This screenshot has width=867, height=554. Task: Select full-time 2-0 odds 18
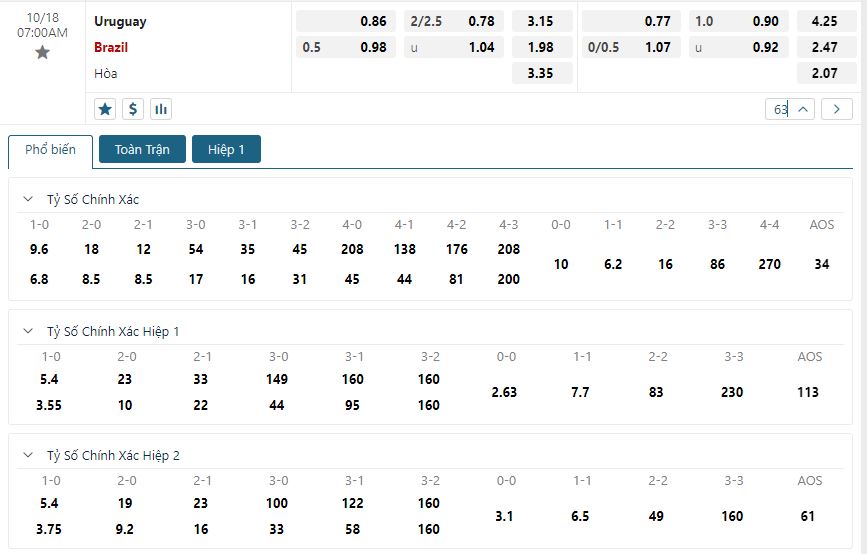click(91, 249)
